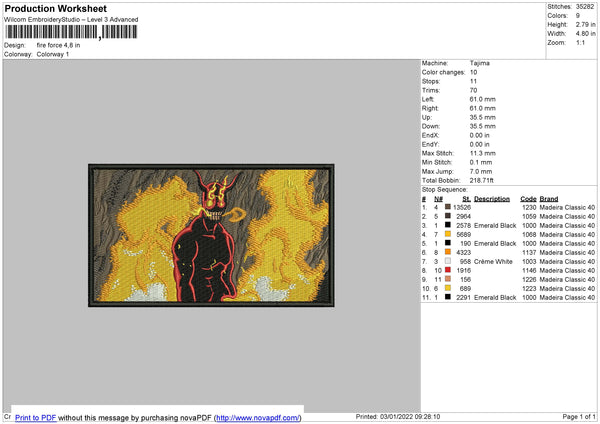Click the salmon swatch for code 1226
Viewport: 600px width, 424px height.
pos(448,279)
